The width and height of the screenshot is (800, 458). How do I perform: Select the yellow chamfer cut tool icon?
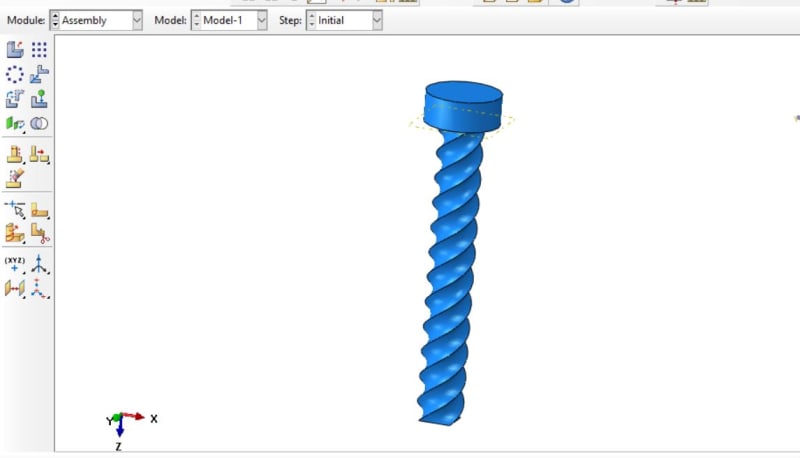[15, 179]
